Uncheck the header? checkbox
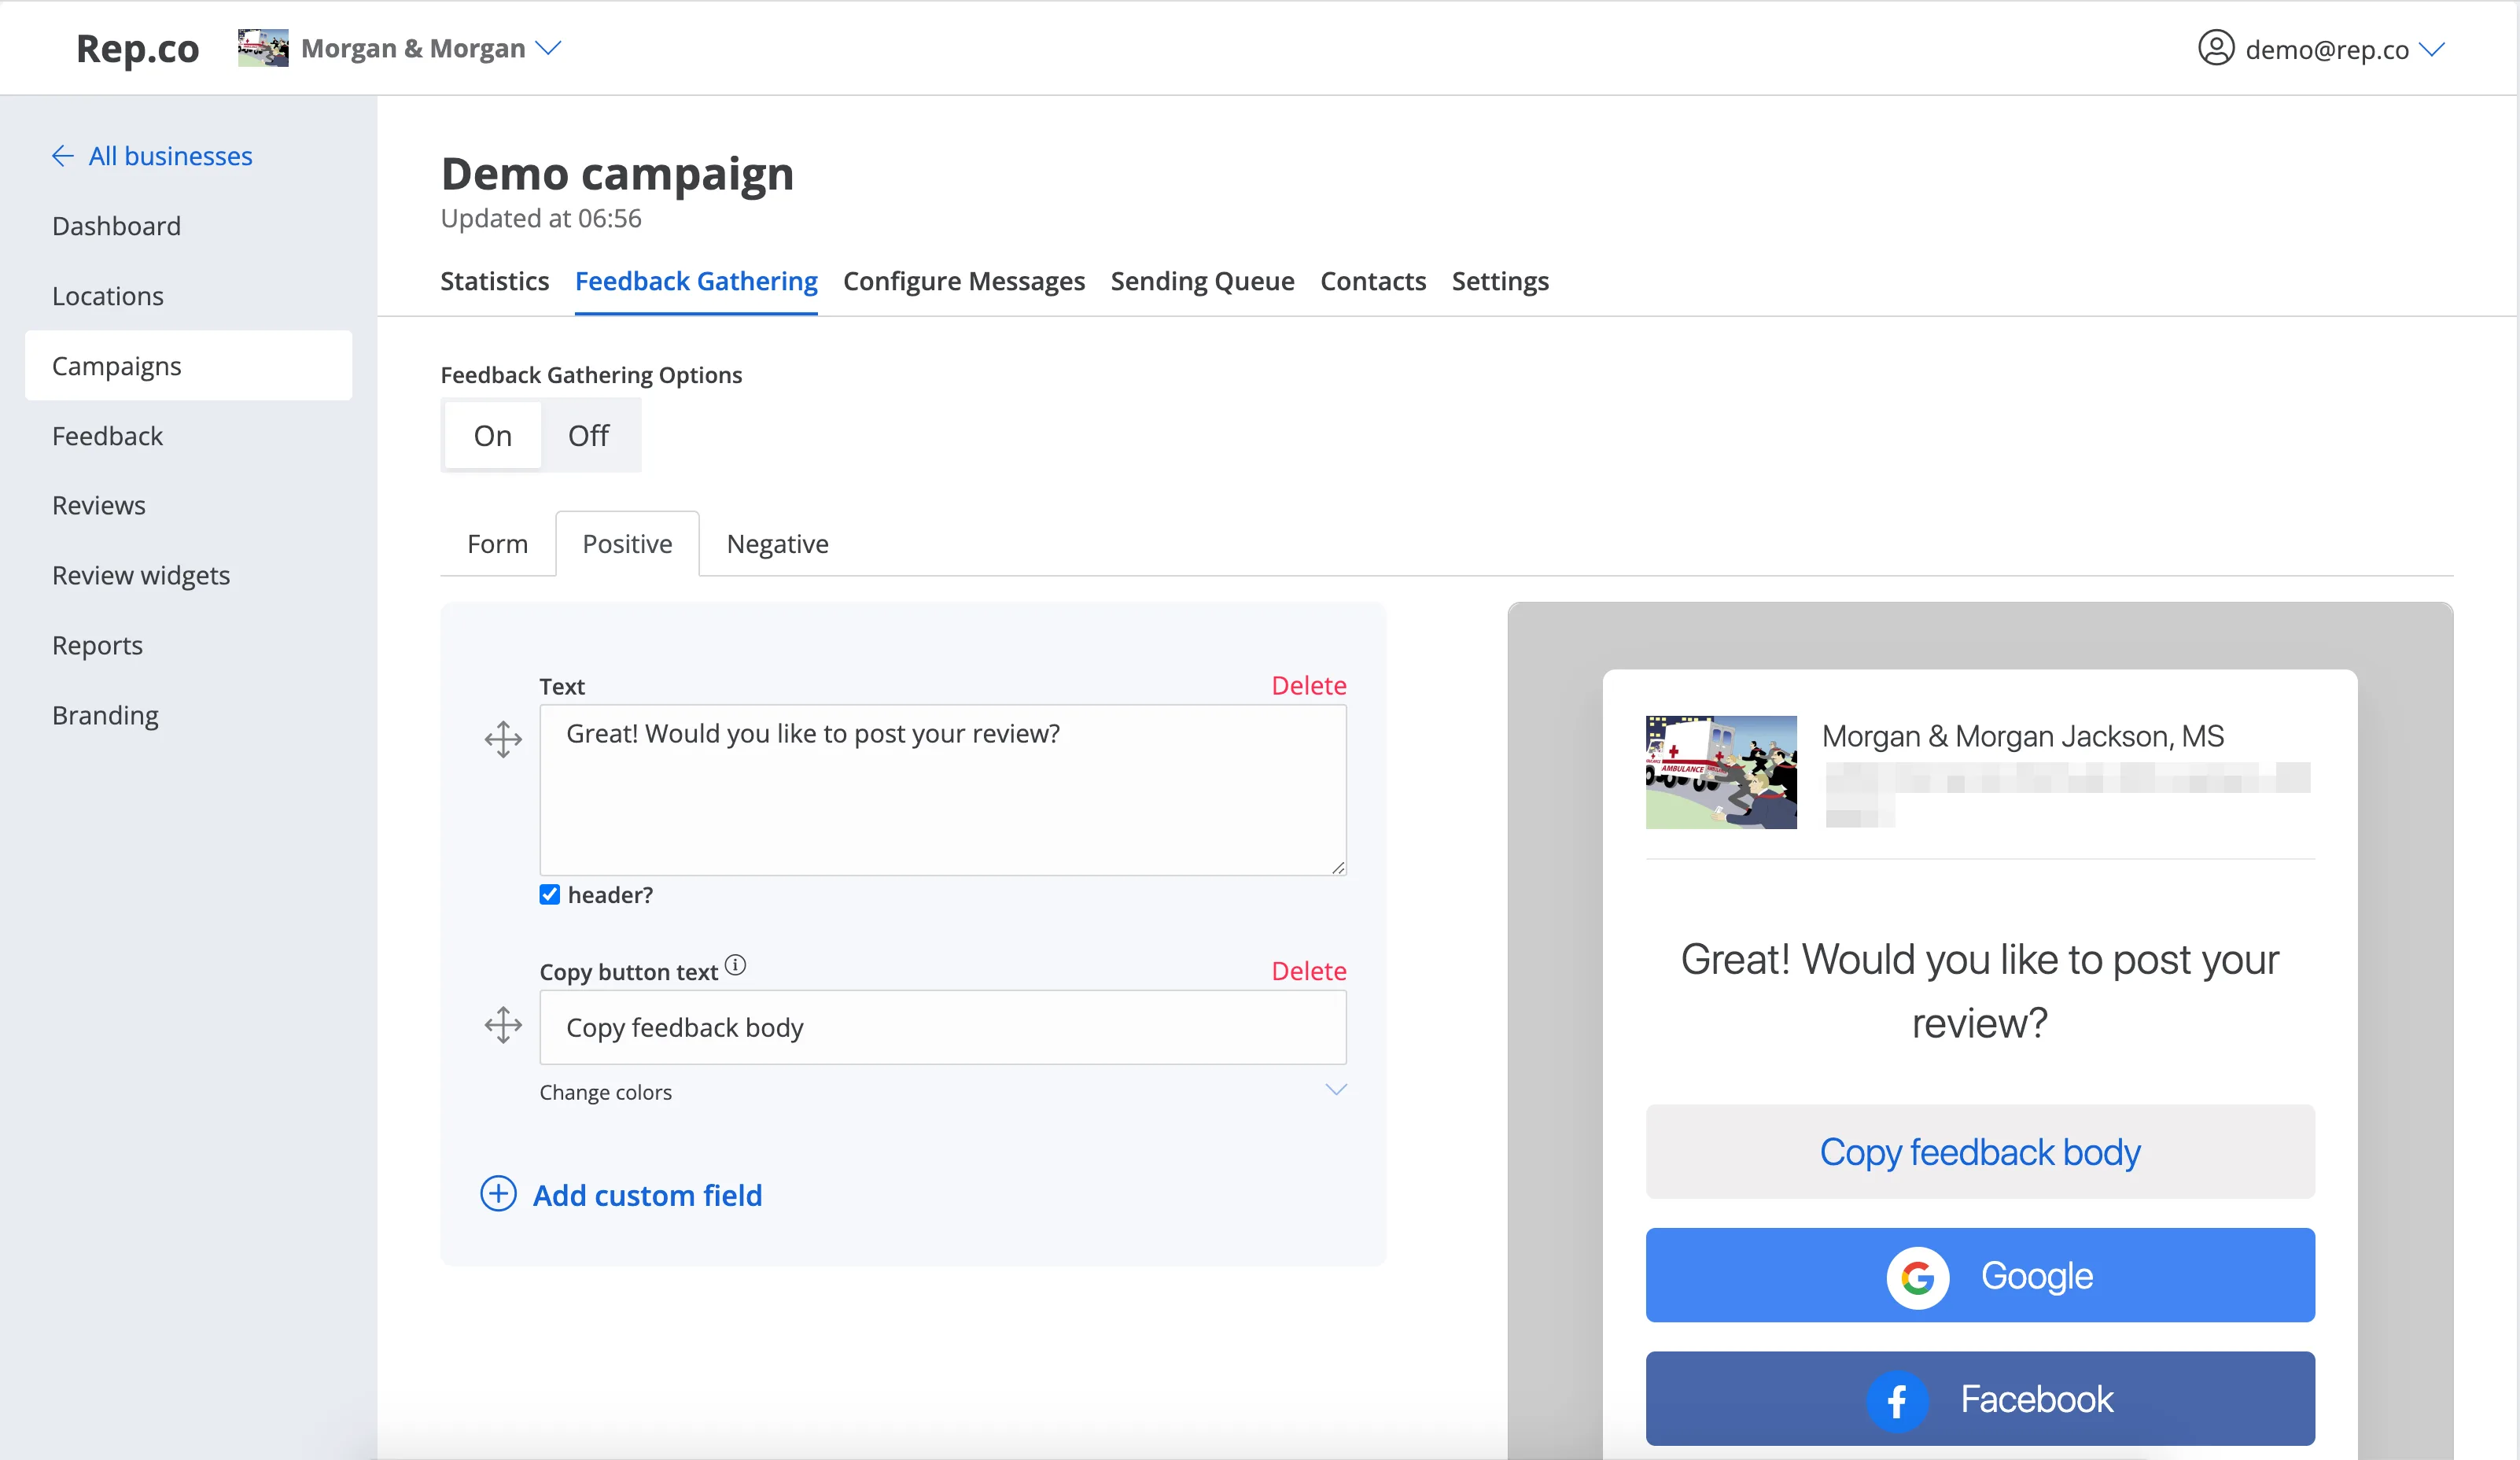The width and height of the screenshot is (2520, 1460). 549,895
